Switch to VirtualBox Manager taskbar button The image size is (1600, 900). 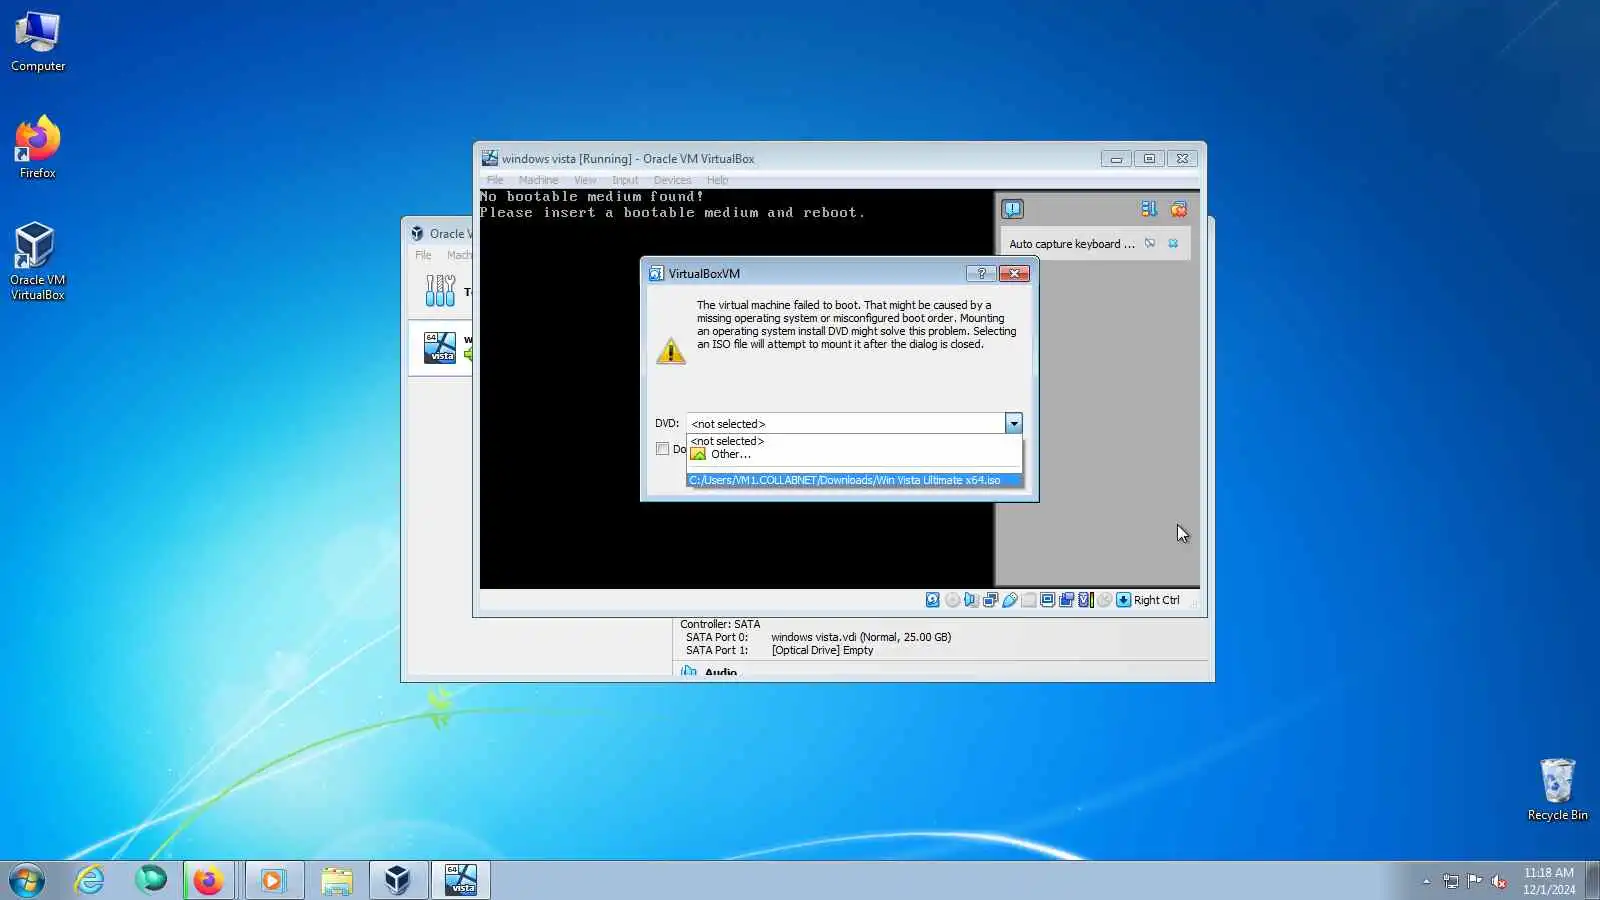(x=398, y=880)
